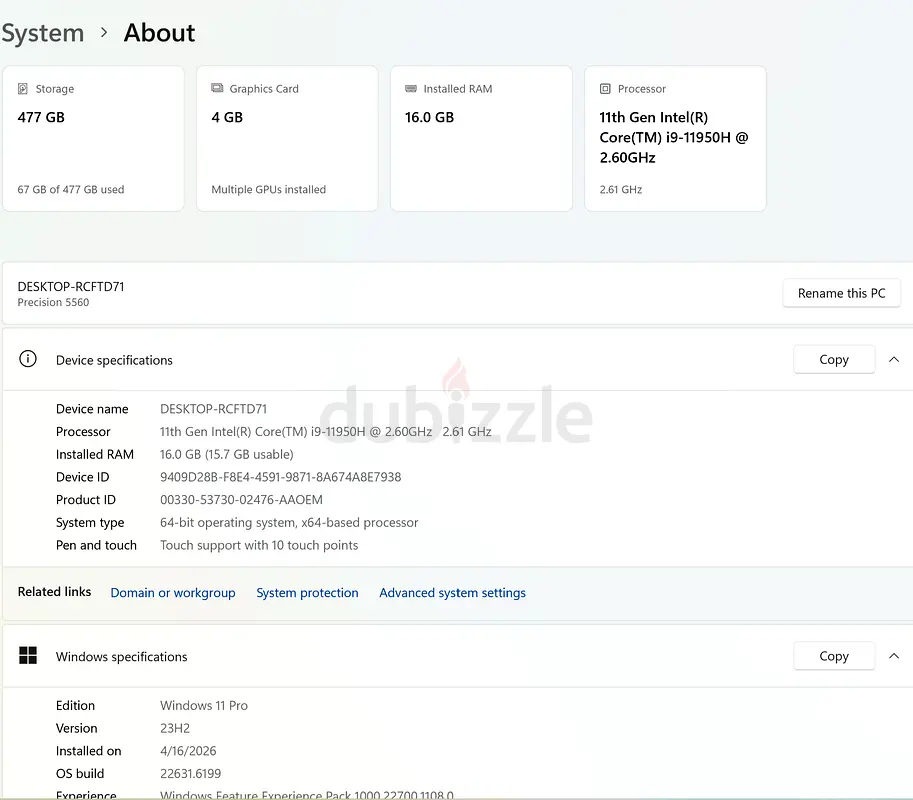
Task: Open Advanced system settings link
Action: (x=452, y=593)
